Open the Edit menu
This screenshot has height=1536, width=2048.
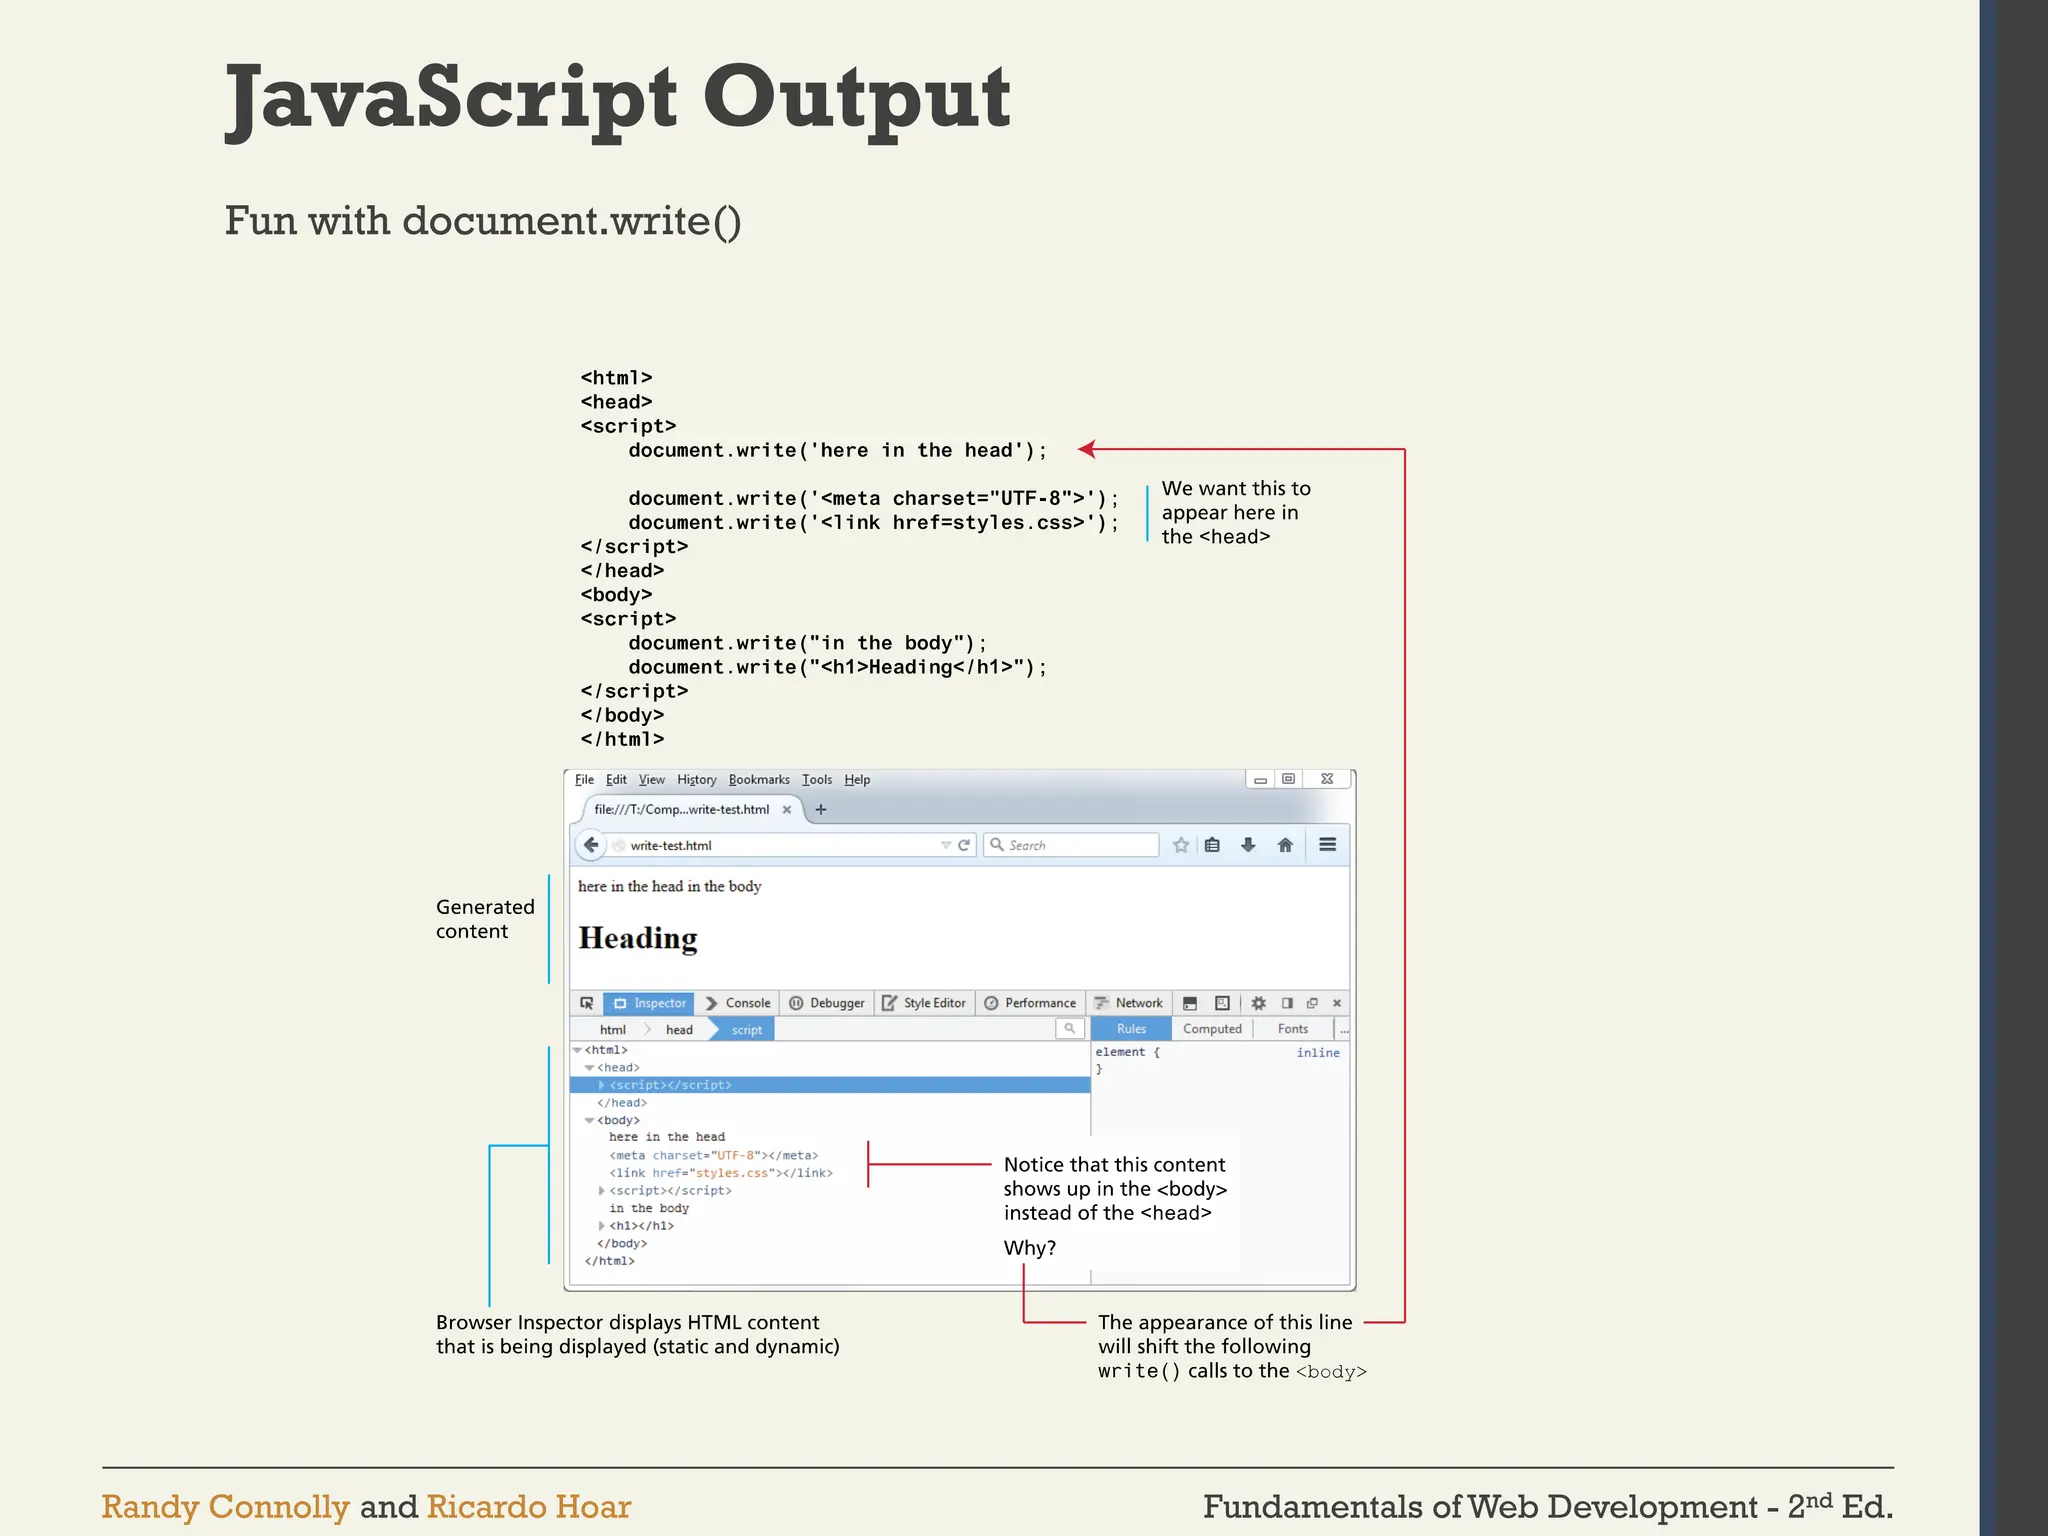point(617,780)
